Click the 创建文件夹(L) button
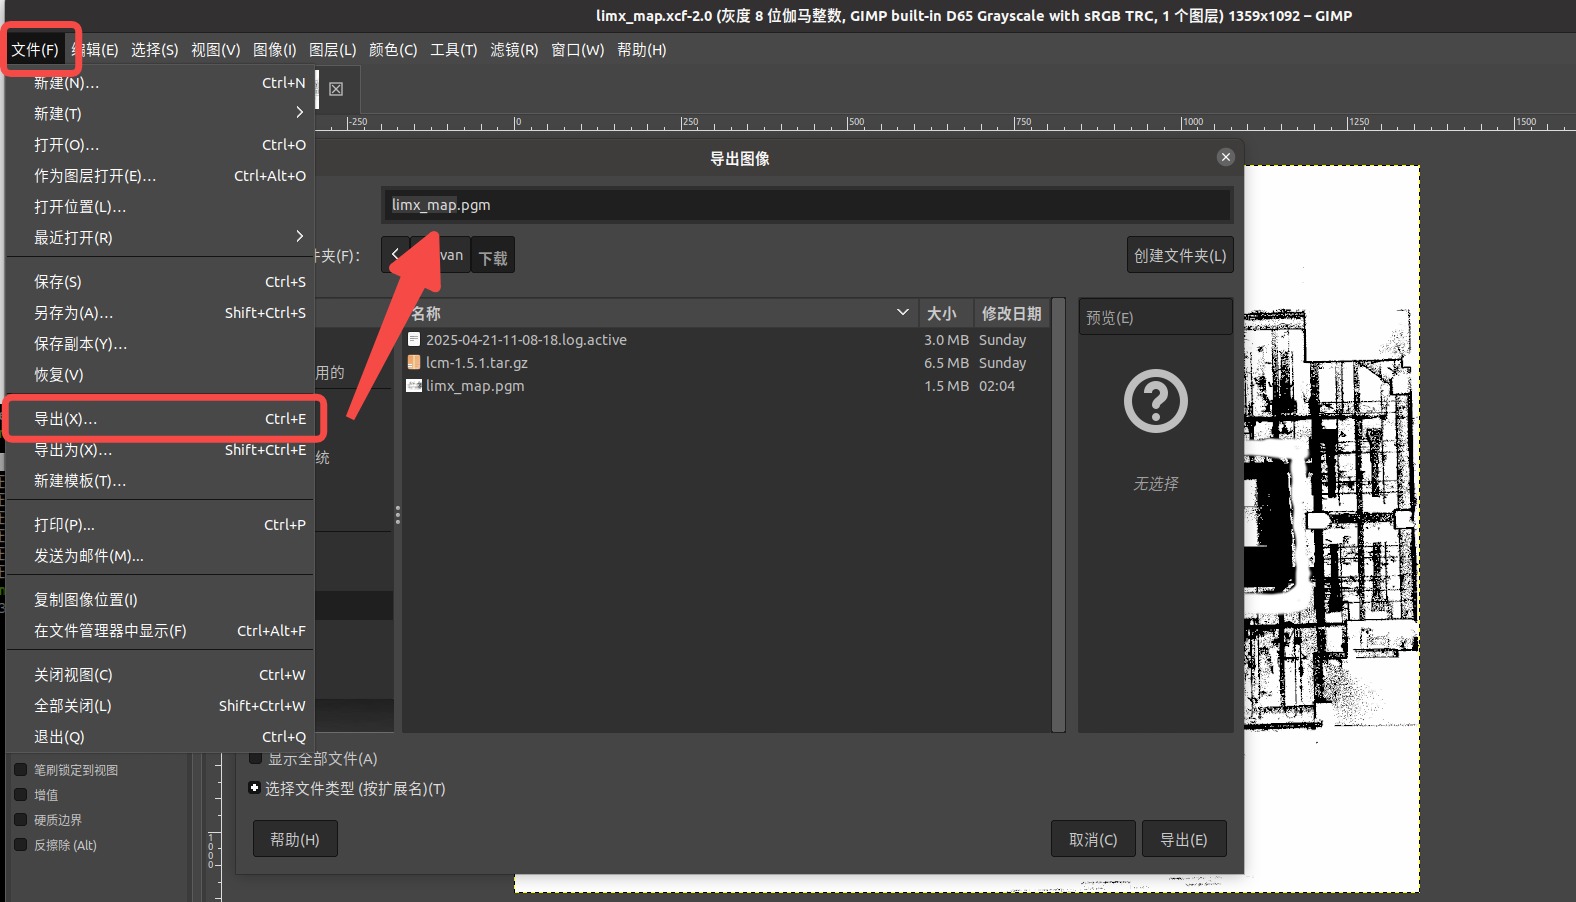Image resolution: width=1576 pixels, height=902 pixels. [1179, 255]
